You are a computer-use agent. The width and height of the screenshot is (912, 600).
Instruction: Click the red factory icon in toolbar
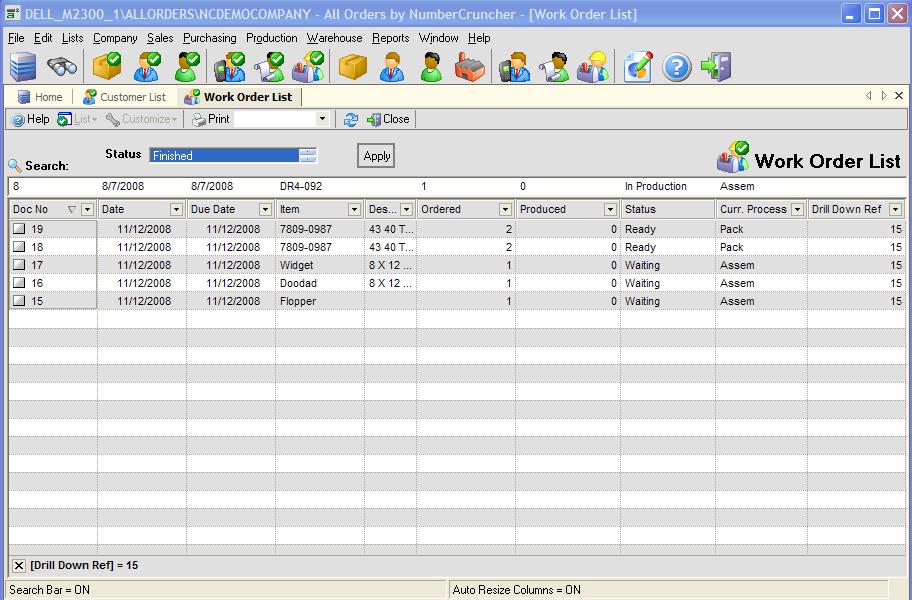(469, 67)
